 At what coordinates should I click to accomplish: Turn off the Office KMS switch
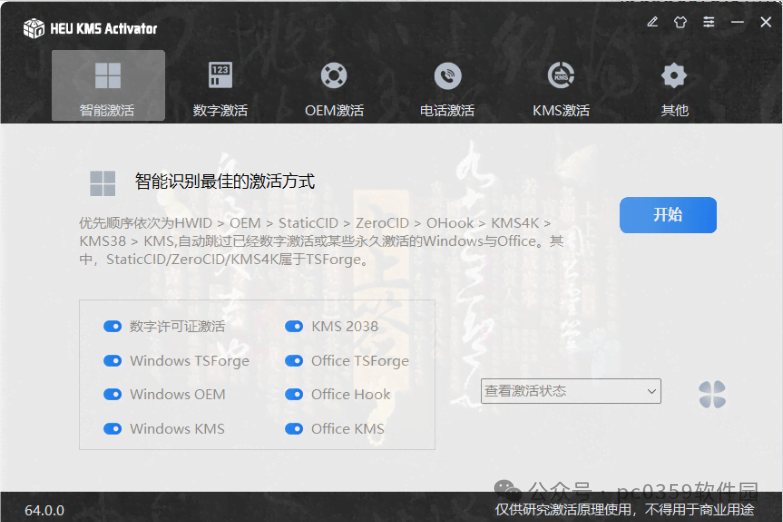click(x=294, y=429)
